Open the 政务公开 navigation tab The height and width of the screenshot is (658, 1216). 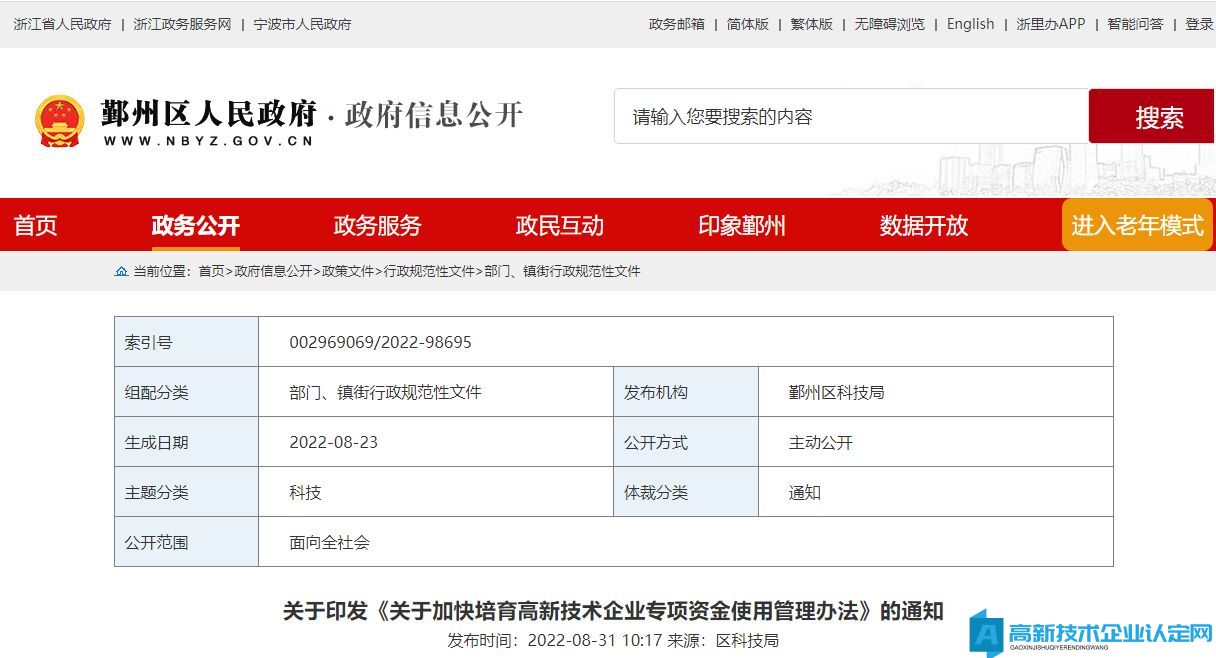[195, 225]
